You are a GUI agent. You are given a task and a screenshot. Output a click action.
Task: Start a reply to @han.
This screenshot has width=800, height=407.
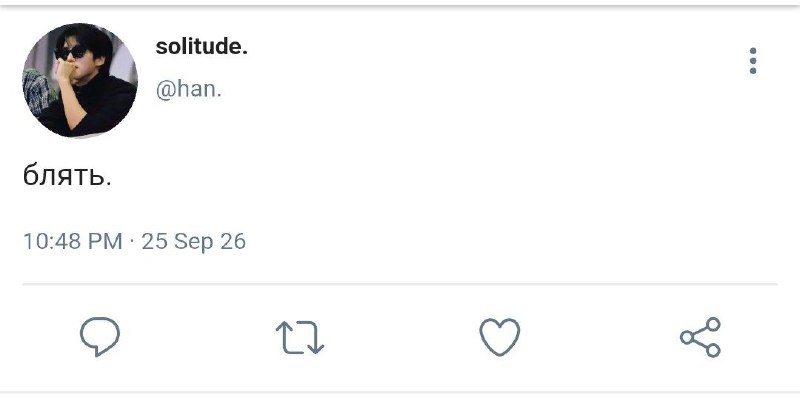coord(100,337)
